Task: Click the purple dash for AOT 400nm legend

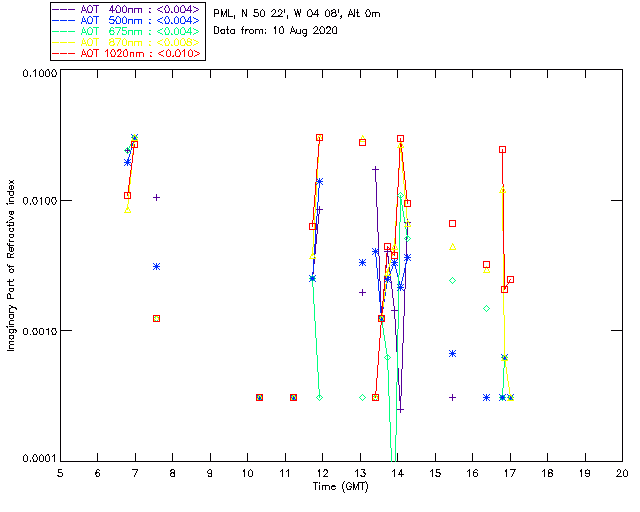Action: tap(64, 9)
